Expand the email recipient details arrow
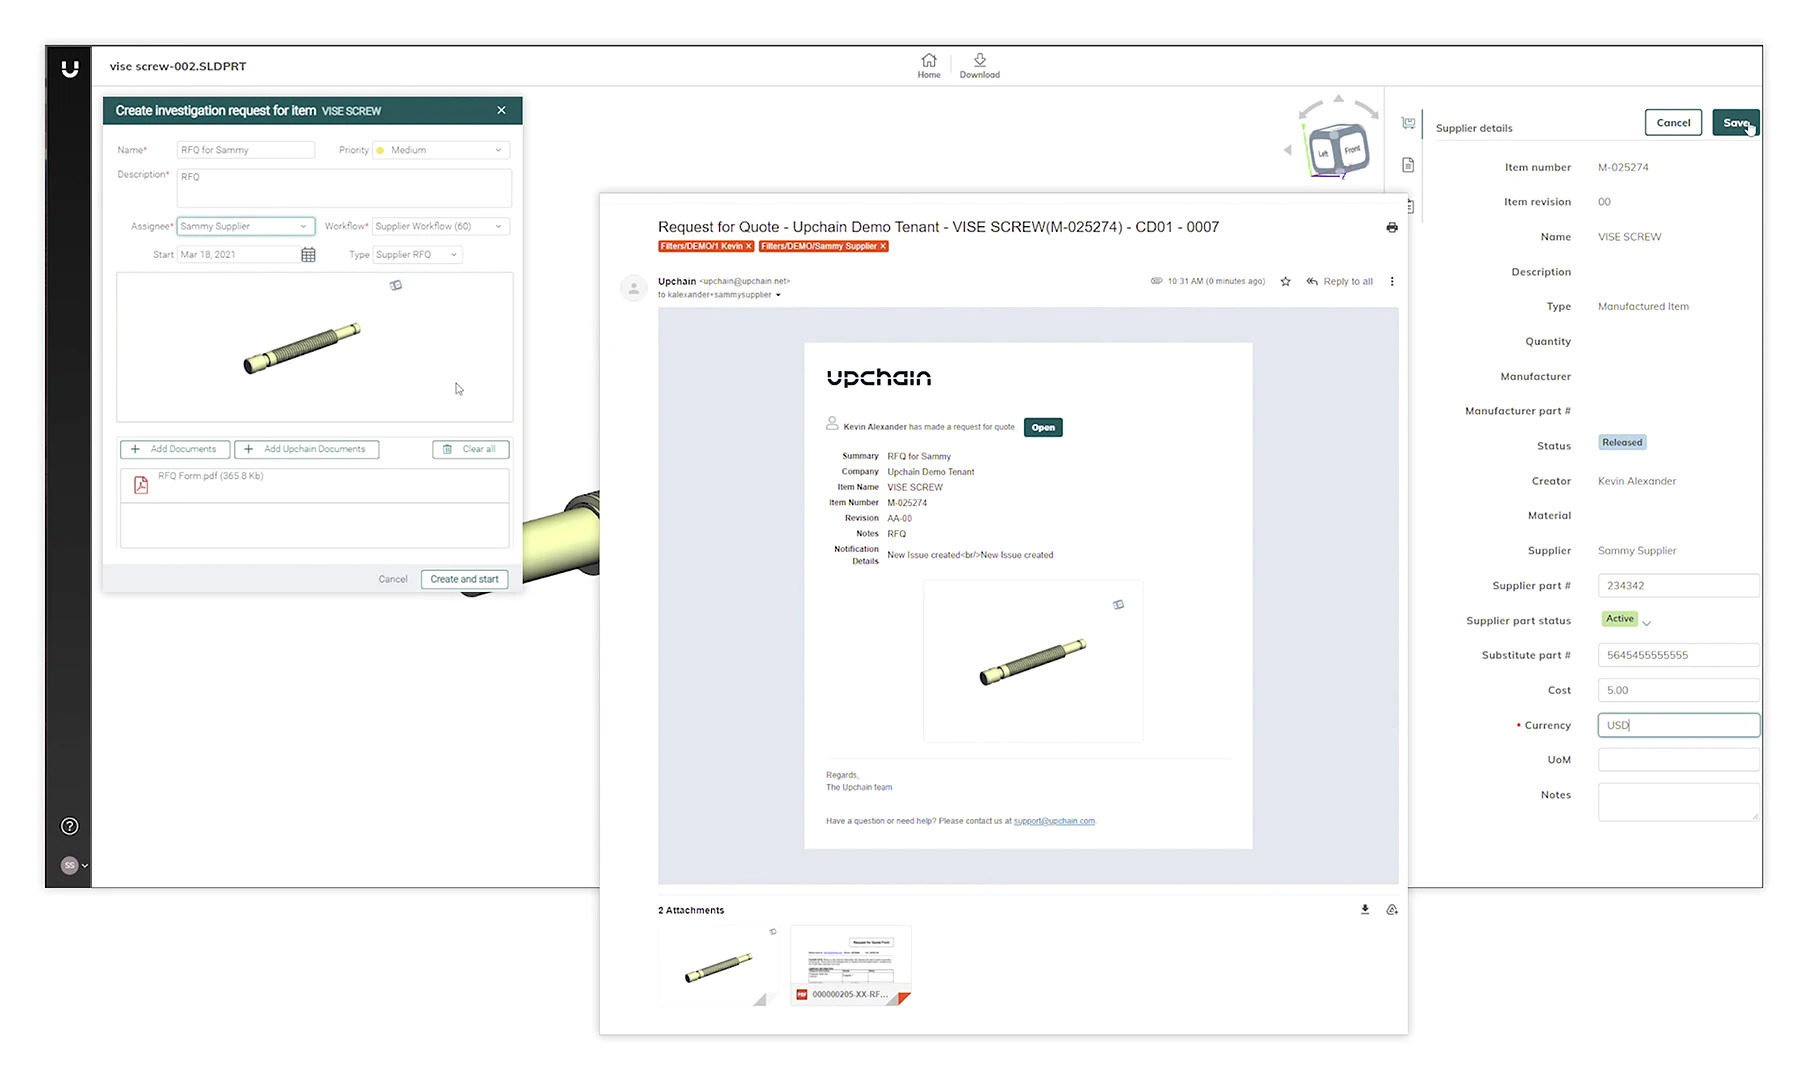1808x1080 pixels. tap(778, 295)
